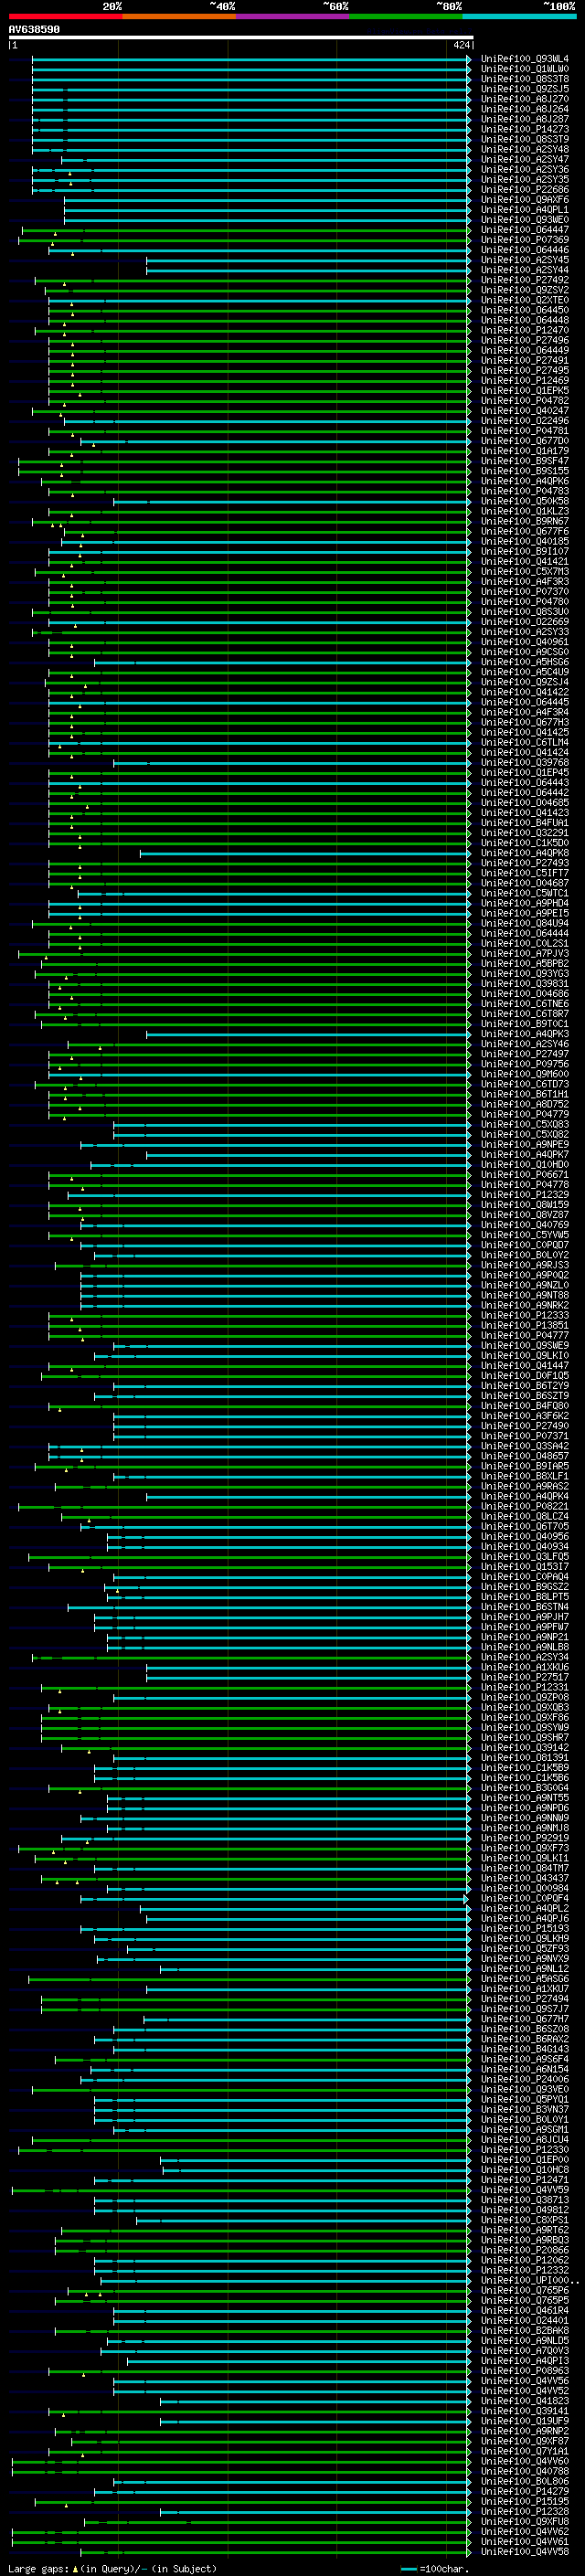Click the purple ~60% identity legend segment

(293, 16)
